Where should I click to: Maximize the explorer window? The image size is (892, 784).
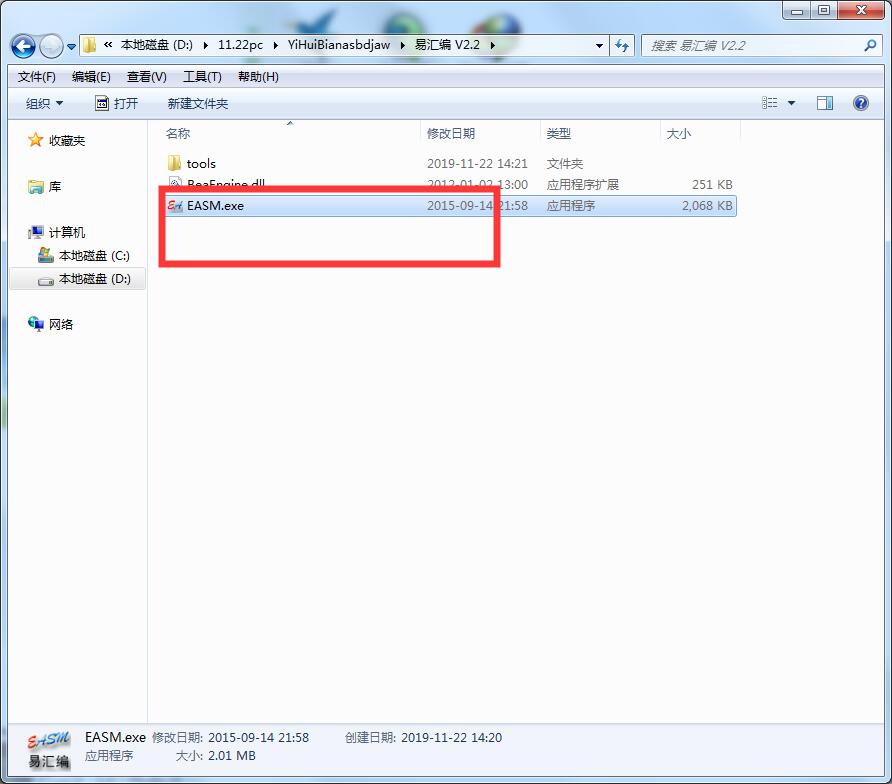[x=824, y=11]
